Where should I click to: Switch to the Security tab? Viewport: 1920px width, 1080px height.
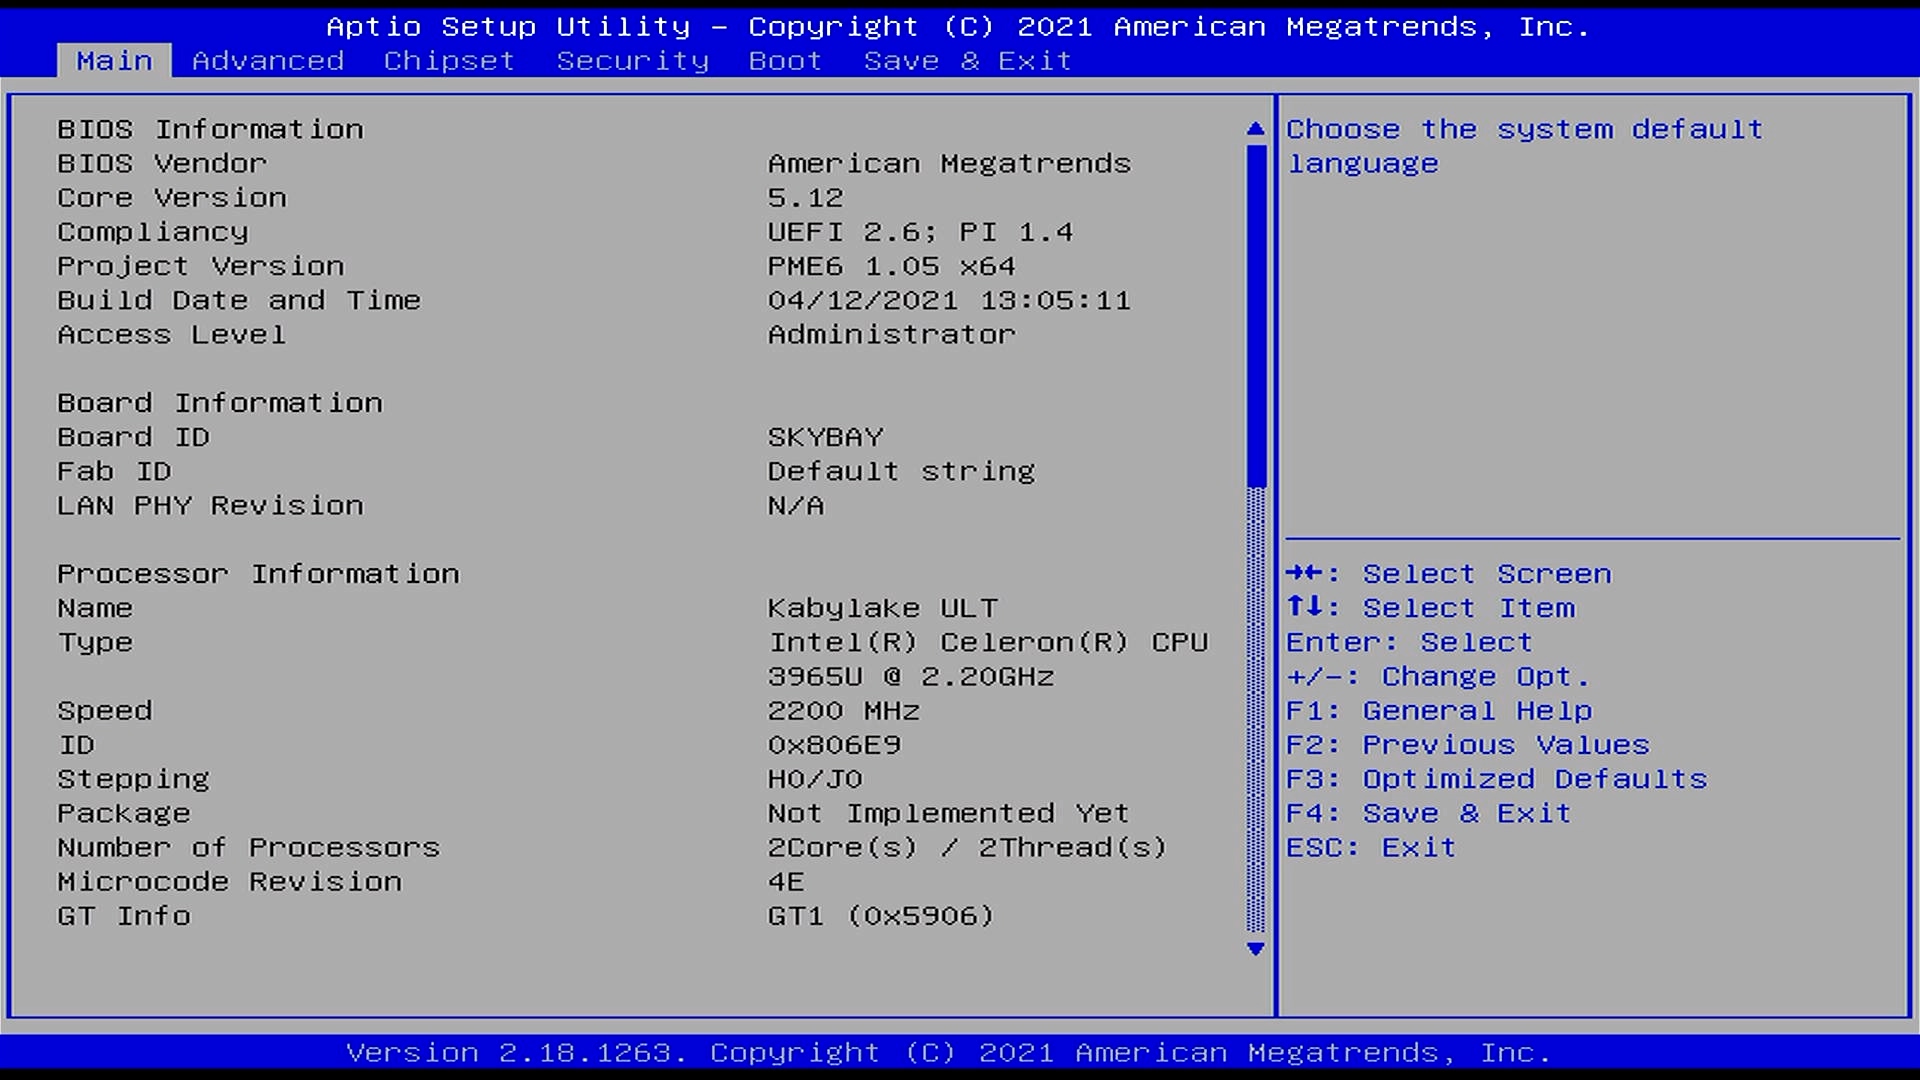tap(632, 61)
